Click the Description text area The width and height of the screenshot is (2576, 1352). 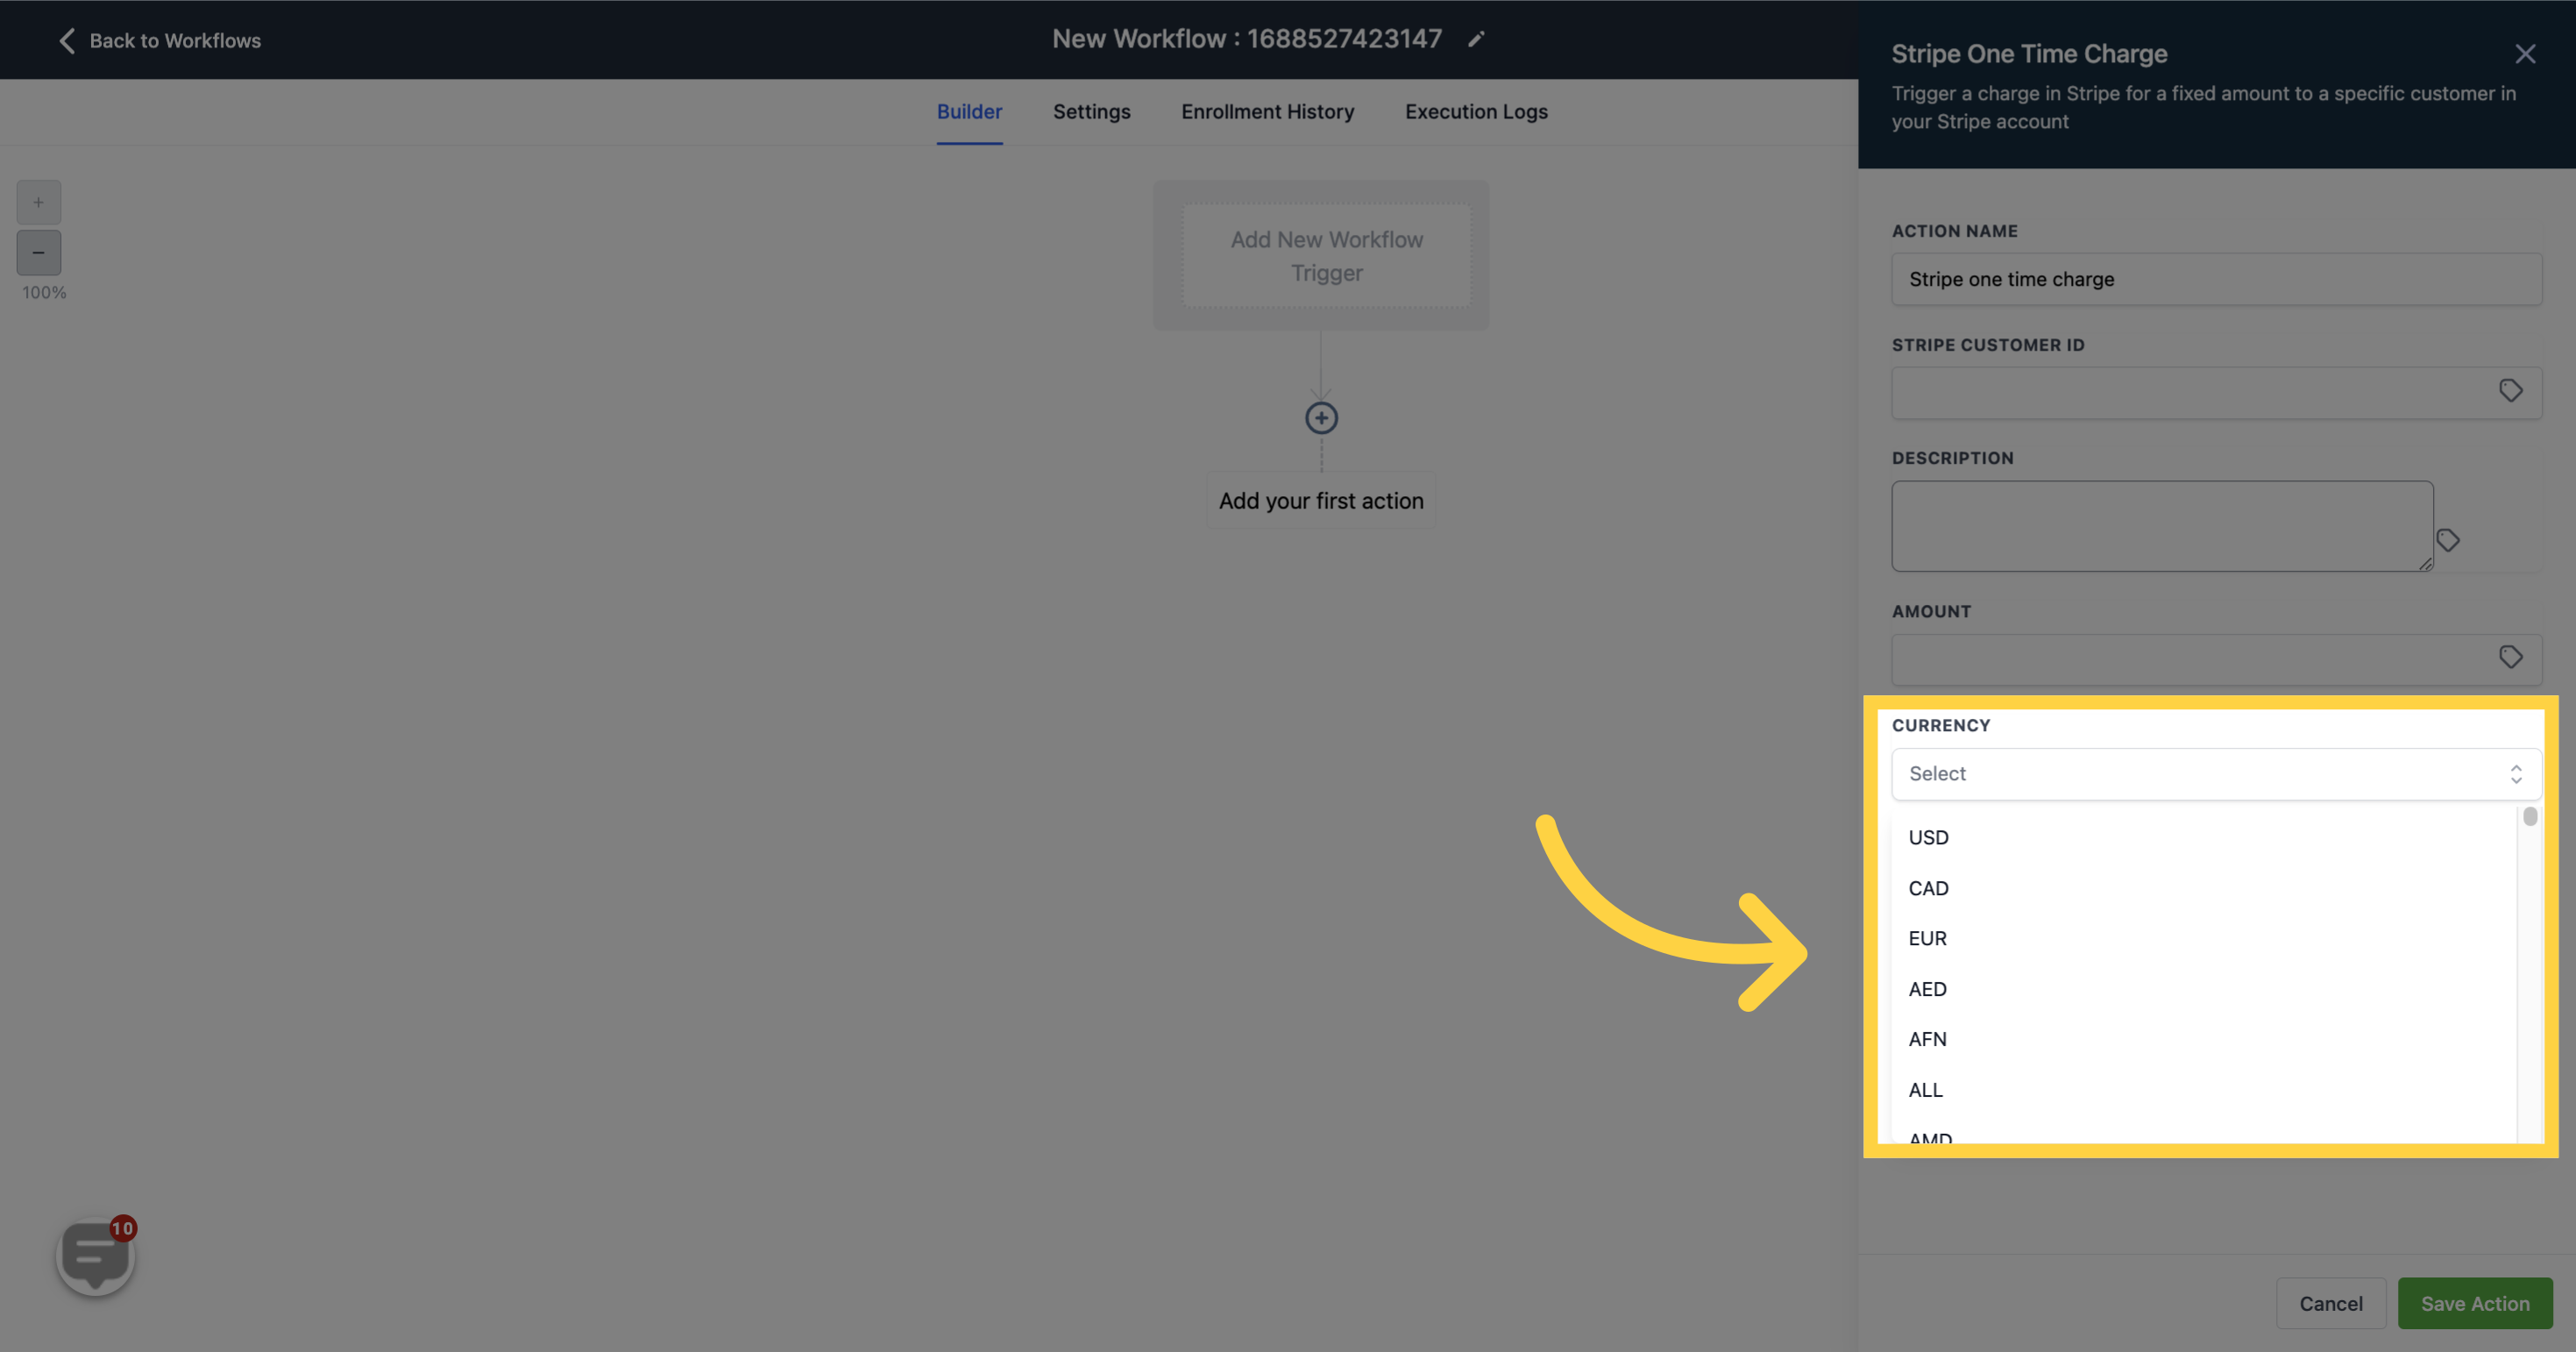coord(2162,526)
